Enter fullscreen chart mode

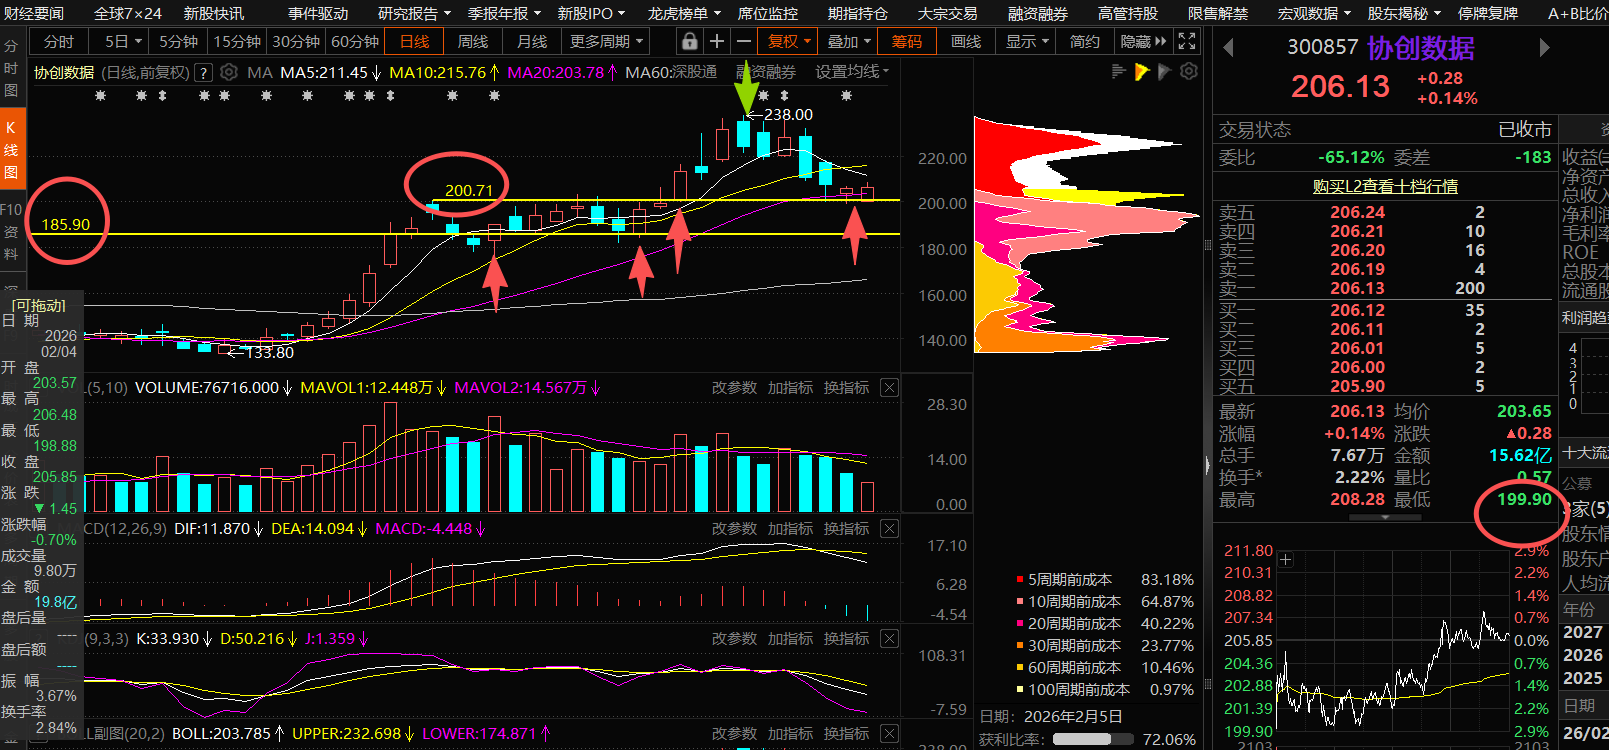1187,41
